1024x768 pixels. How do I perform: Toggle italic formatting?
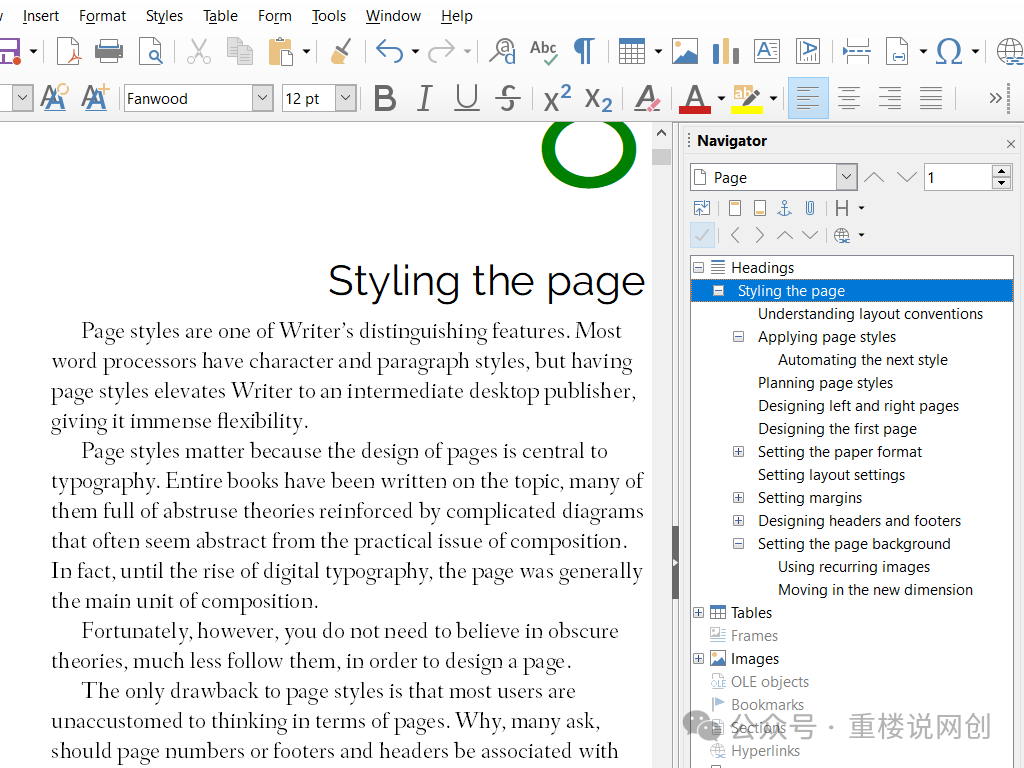coord(425,99)
